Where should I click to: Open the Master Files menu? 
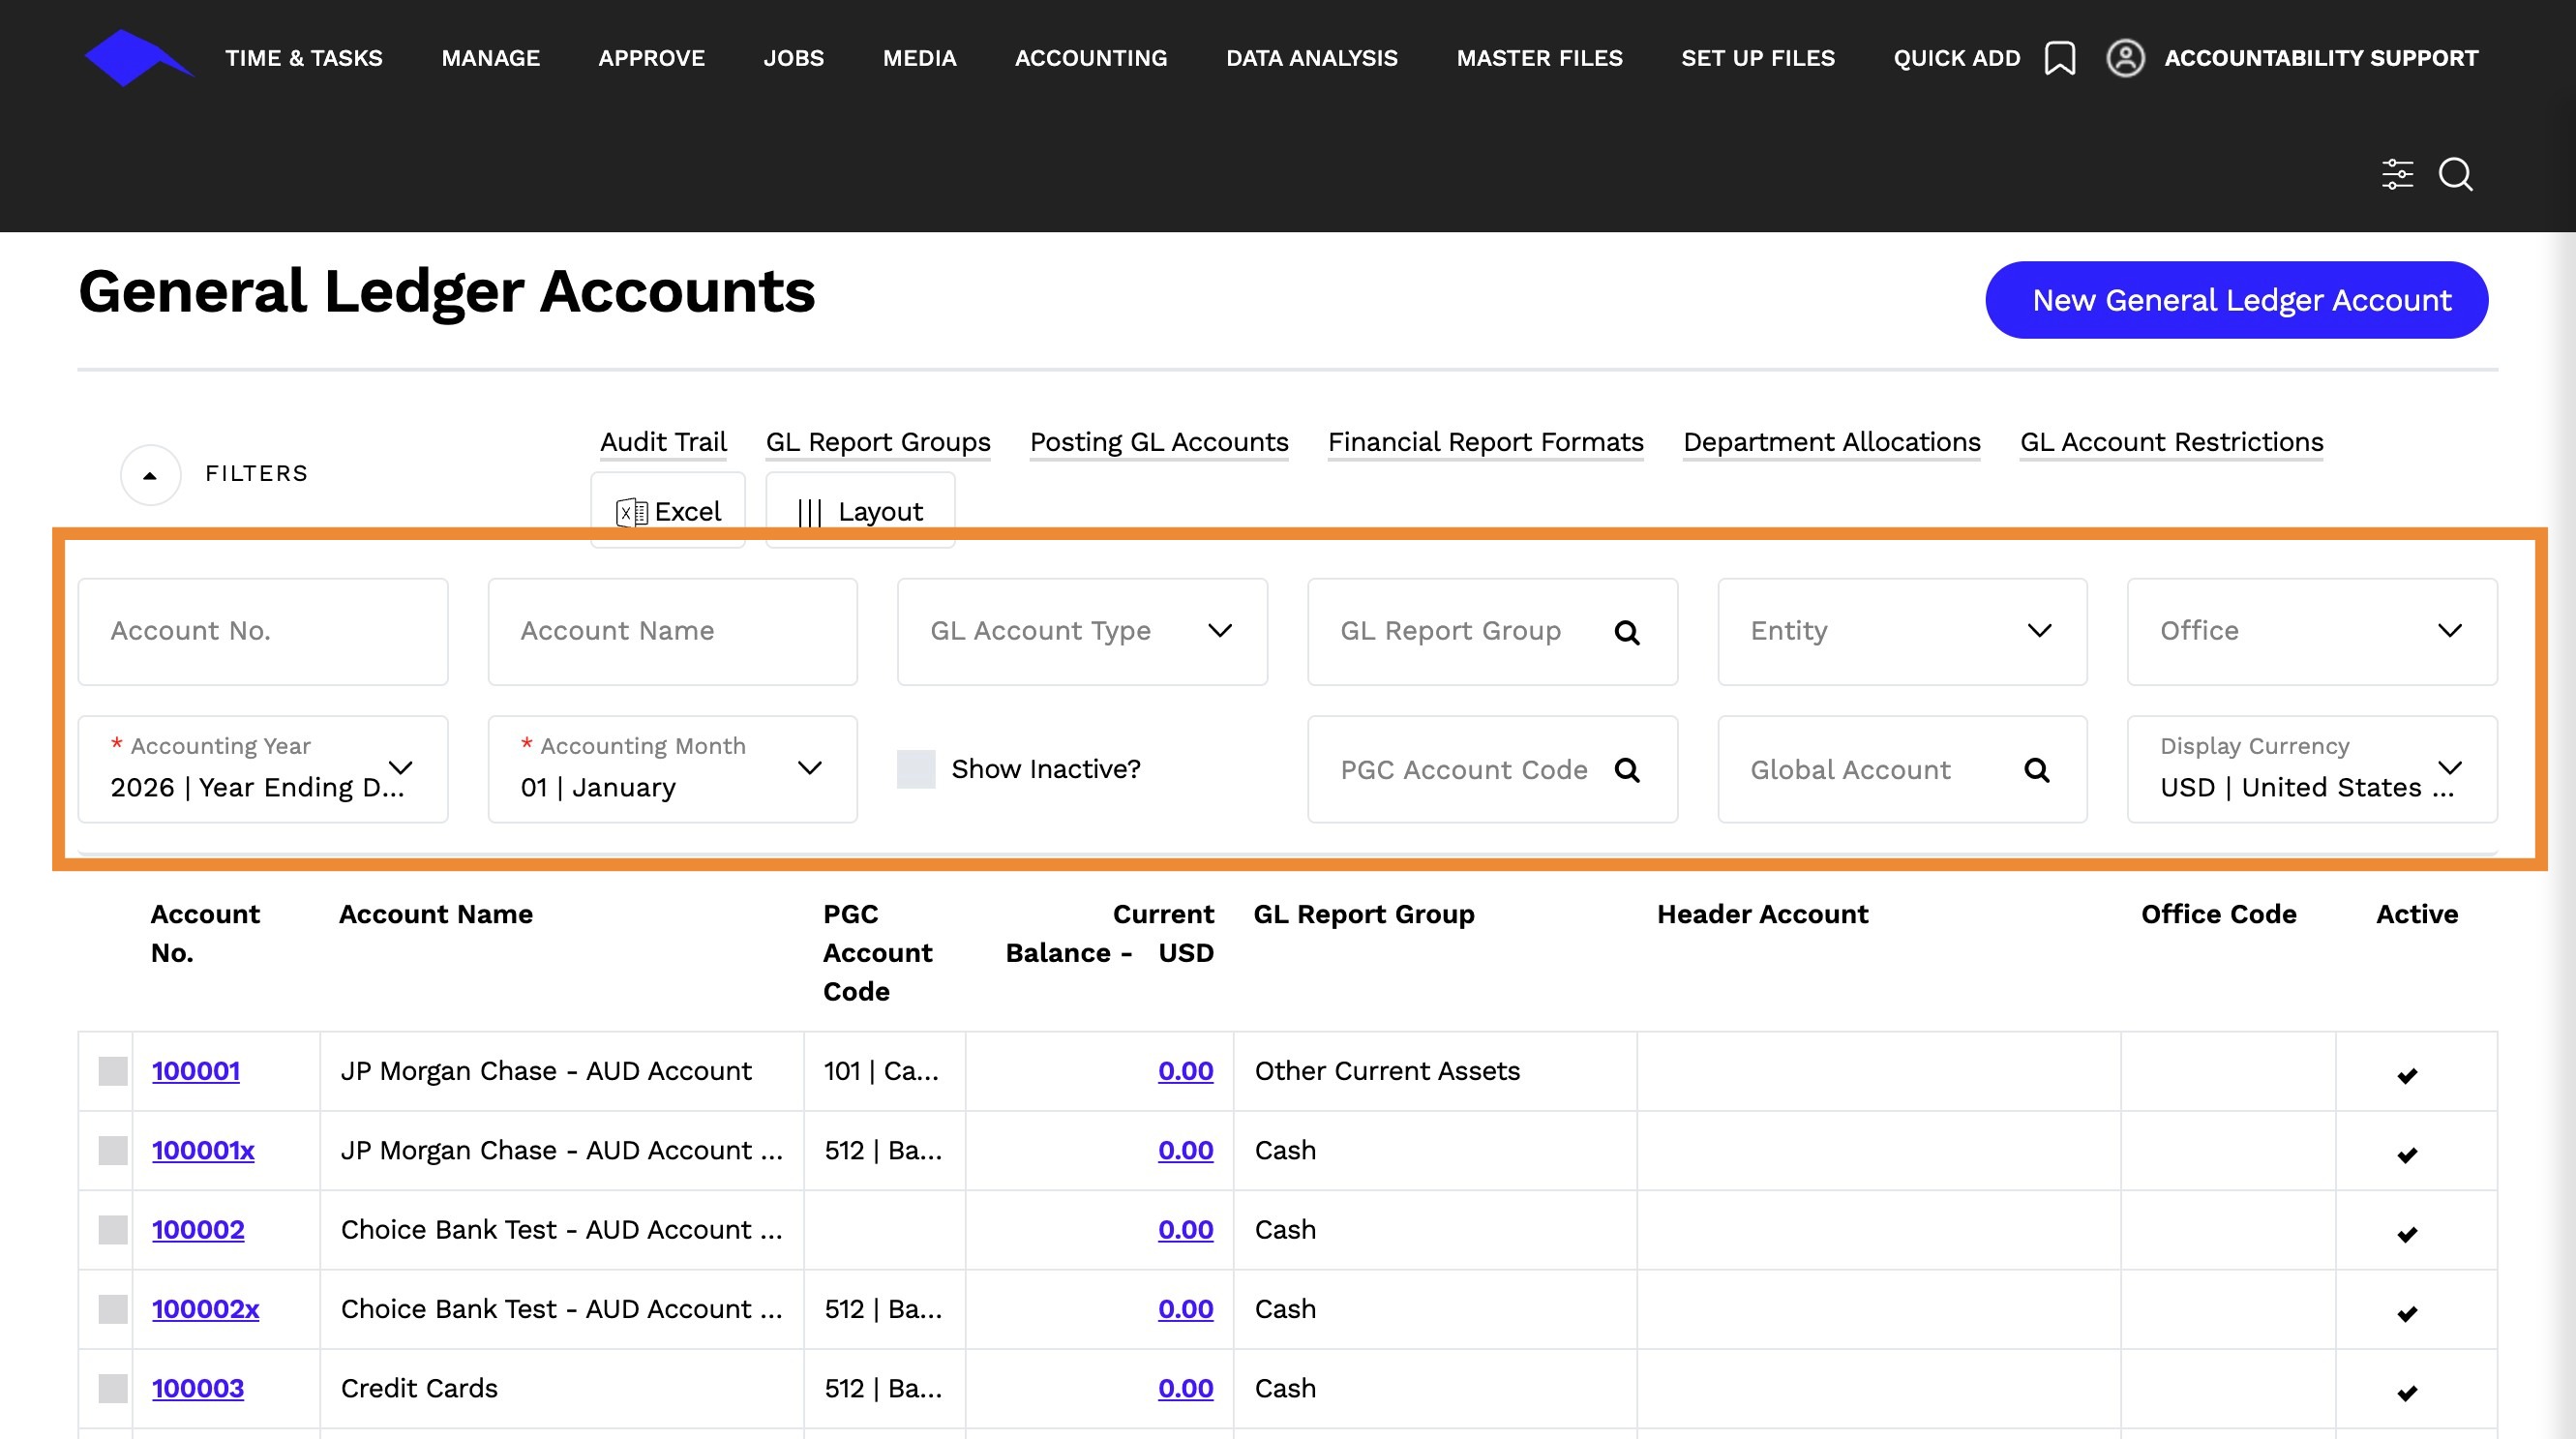pyautogui.click(x=1540, y=58)
